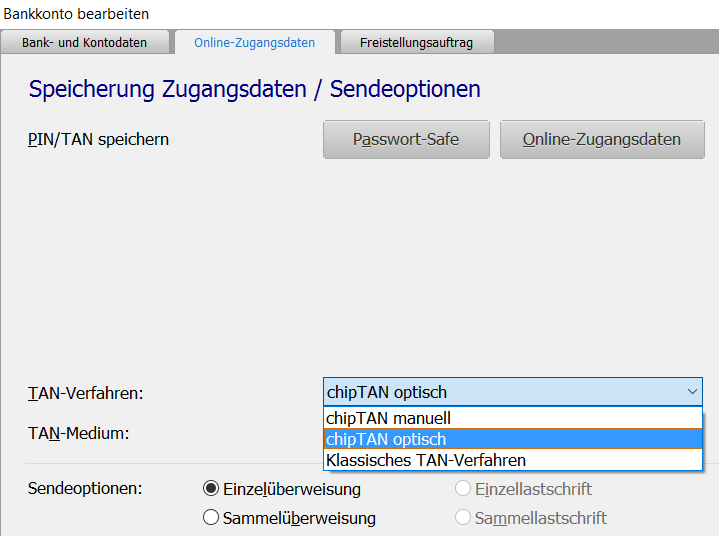Enable the Sammelüberweisung radio button
The image size is (719, 536).
click(211, 518)
